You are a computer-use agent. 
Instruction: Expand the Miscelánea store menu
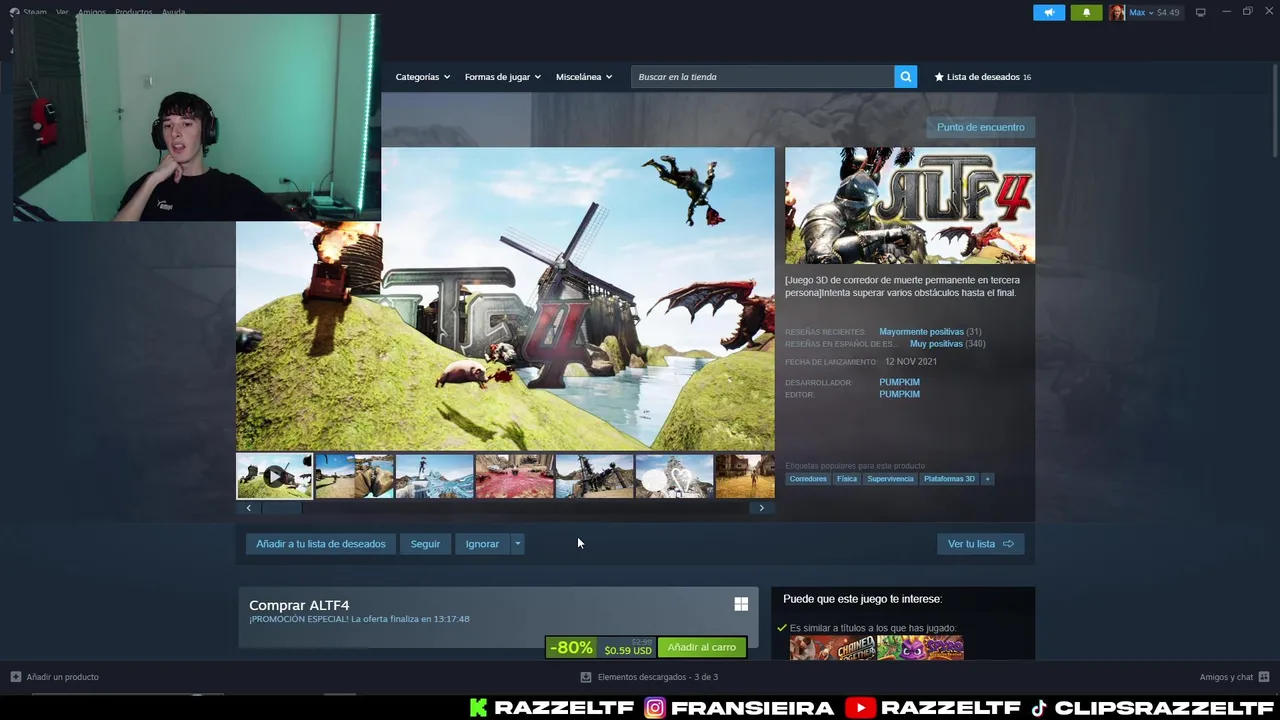[584, 77]
